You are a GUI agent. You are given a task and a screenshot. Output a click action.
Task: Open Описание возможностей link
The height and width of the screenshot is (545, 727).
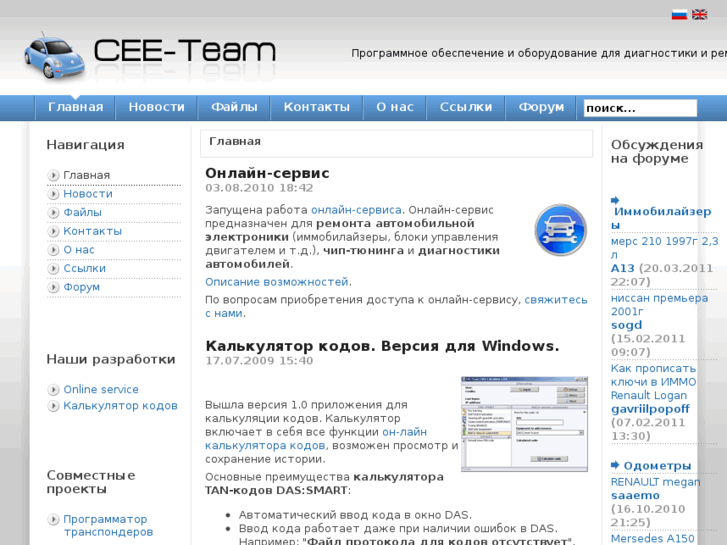tap(277, 282)
